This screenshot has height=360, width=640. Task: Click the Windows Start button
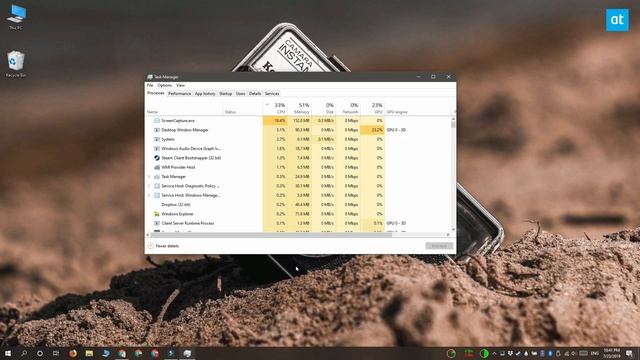(7, 353)
